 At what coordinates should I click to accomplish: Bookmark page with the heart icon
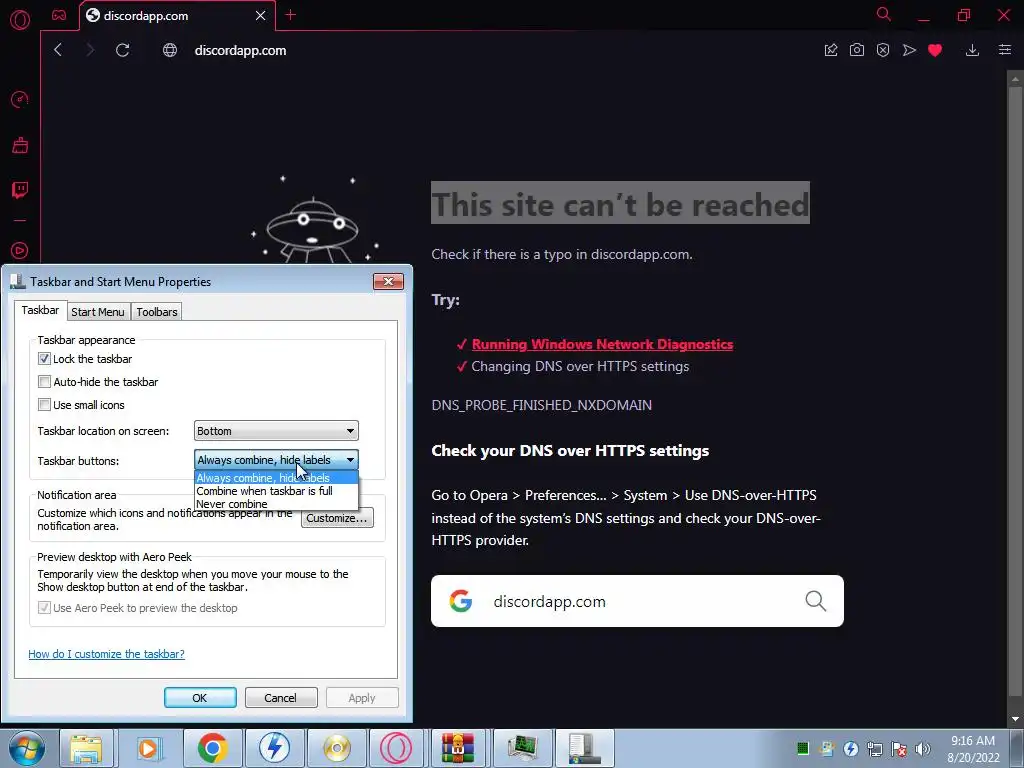pyautogui.click(x=935, y=50)
